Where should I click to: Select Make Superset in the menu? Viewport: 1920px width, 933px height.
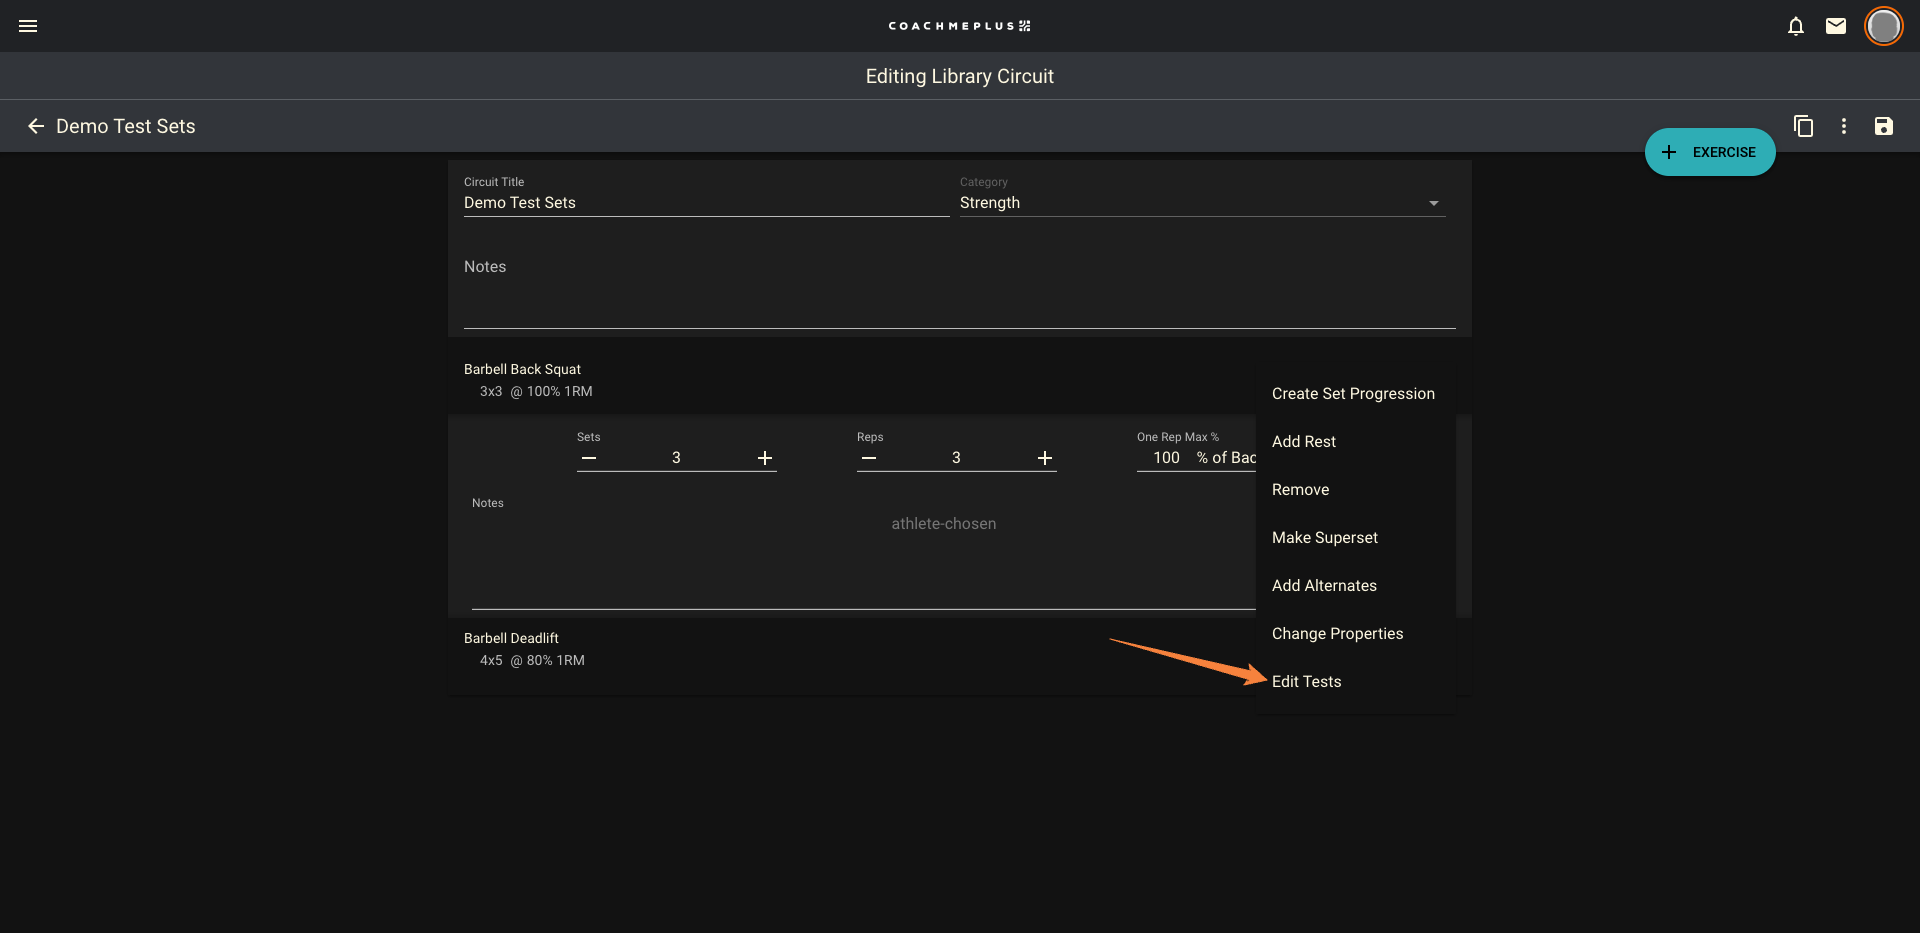point(1324,538)
